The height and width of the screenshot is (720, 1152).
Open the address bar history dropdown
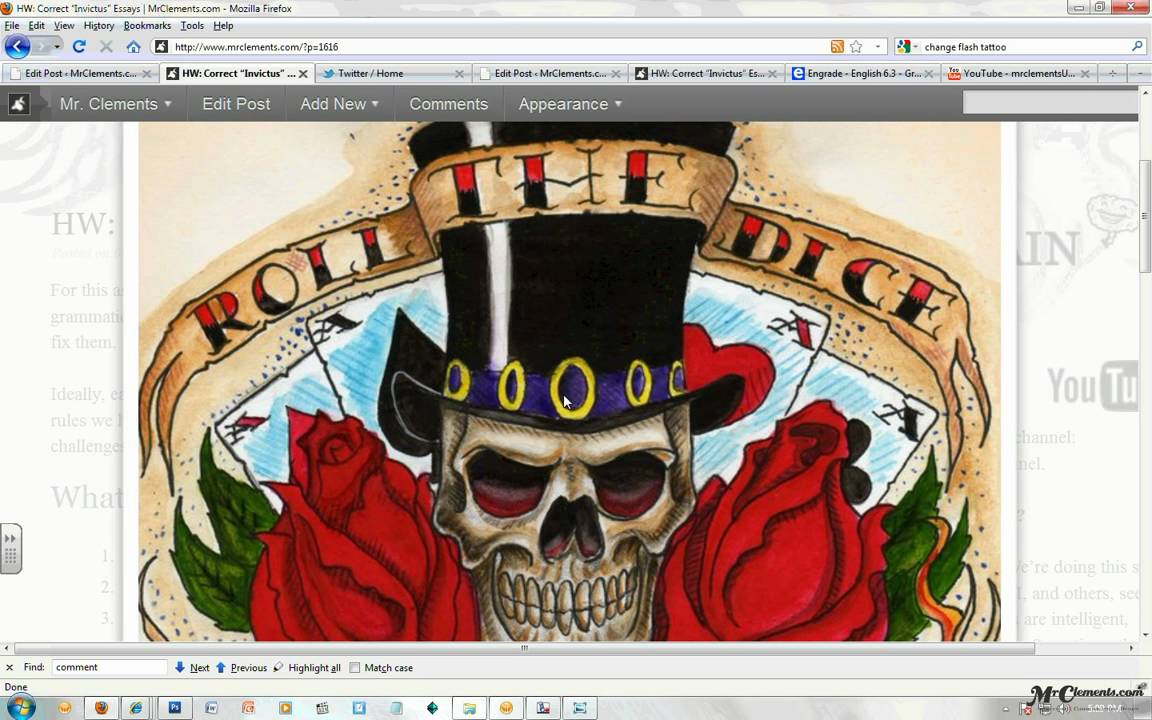pyautogui.click(x=877, y=46)
